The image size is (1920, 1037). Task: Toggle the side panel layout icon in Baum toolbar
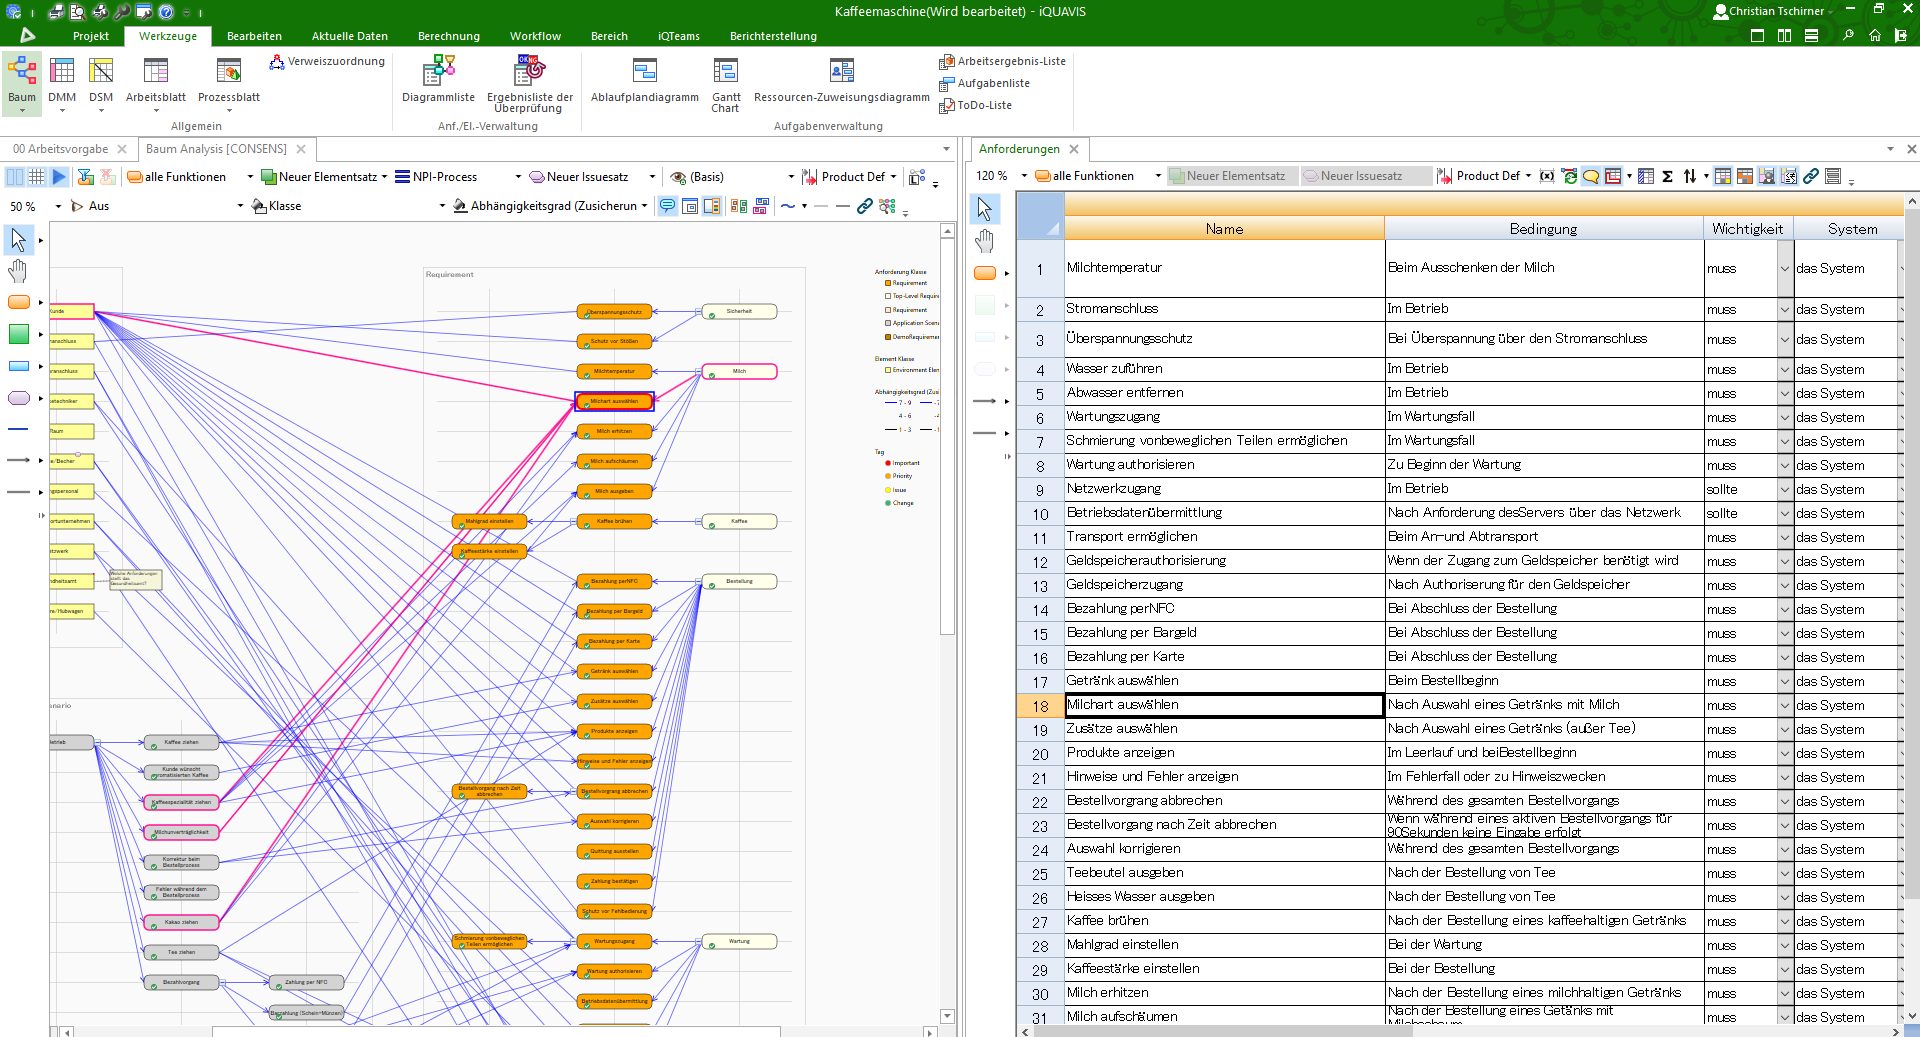pos(712,206)
